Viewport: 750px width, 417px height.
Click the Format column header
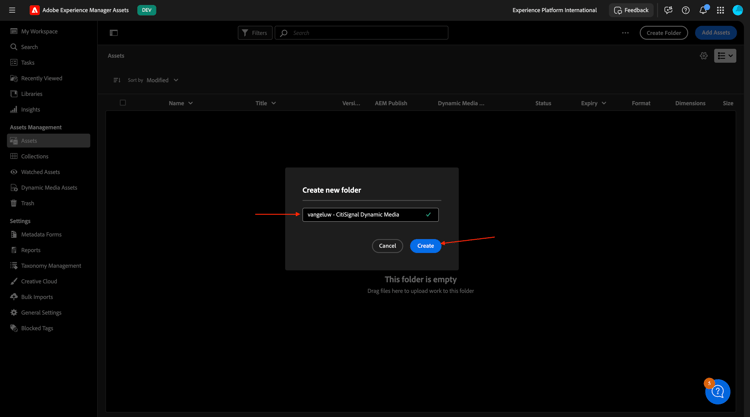pos(640,103)
